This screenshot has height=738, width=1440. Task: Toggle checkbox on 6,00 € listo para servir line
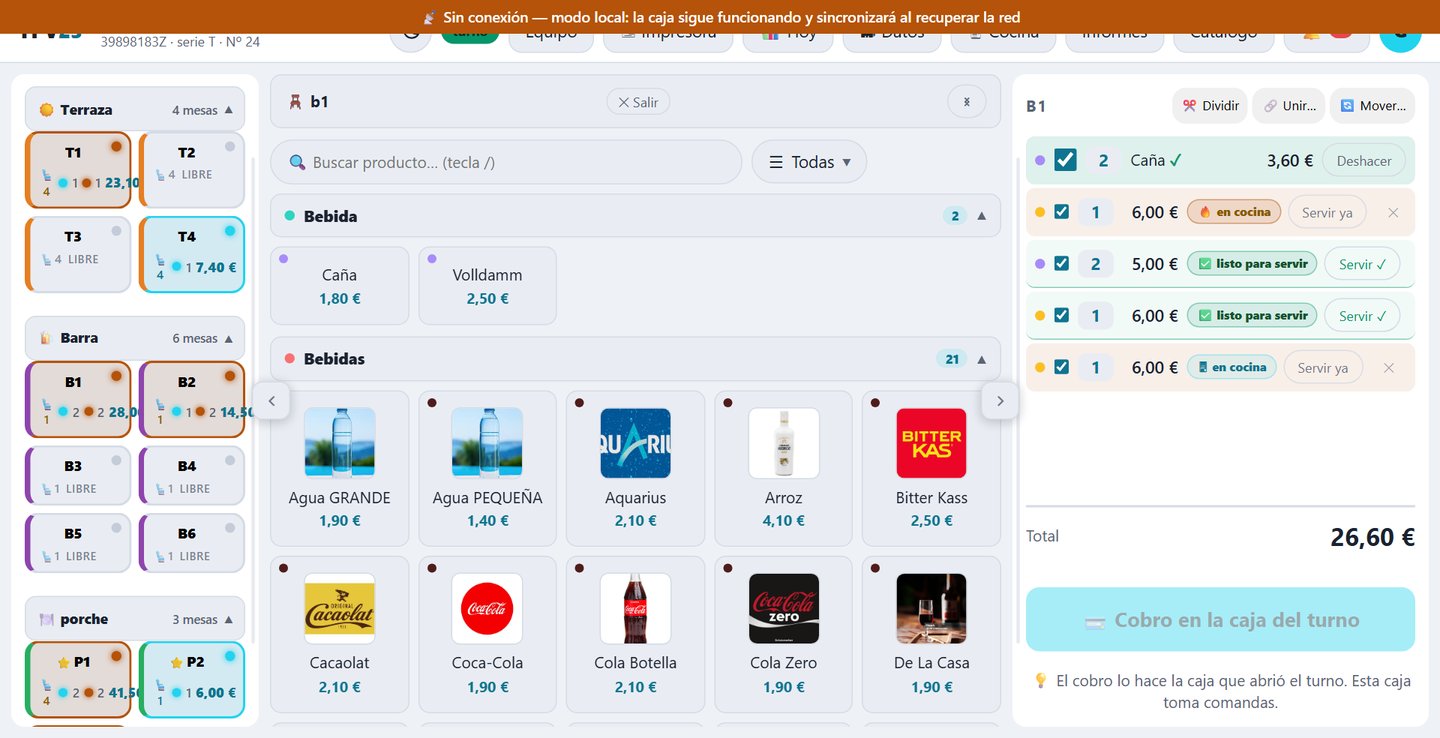click(x=1062, y=315)
